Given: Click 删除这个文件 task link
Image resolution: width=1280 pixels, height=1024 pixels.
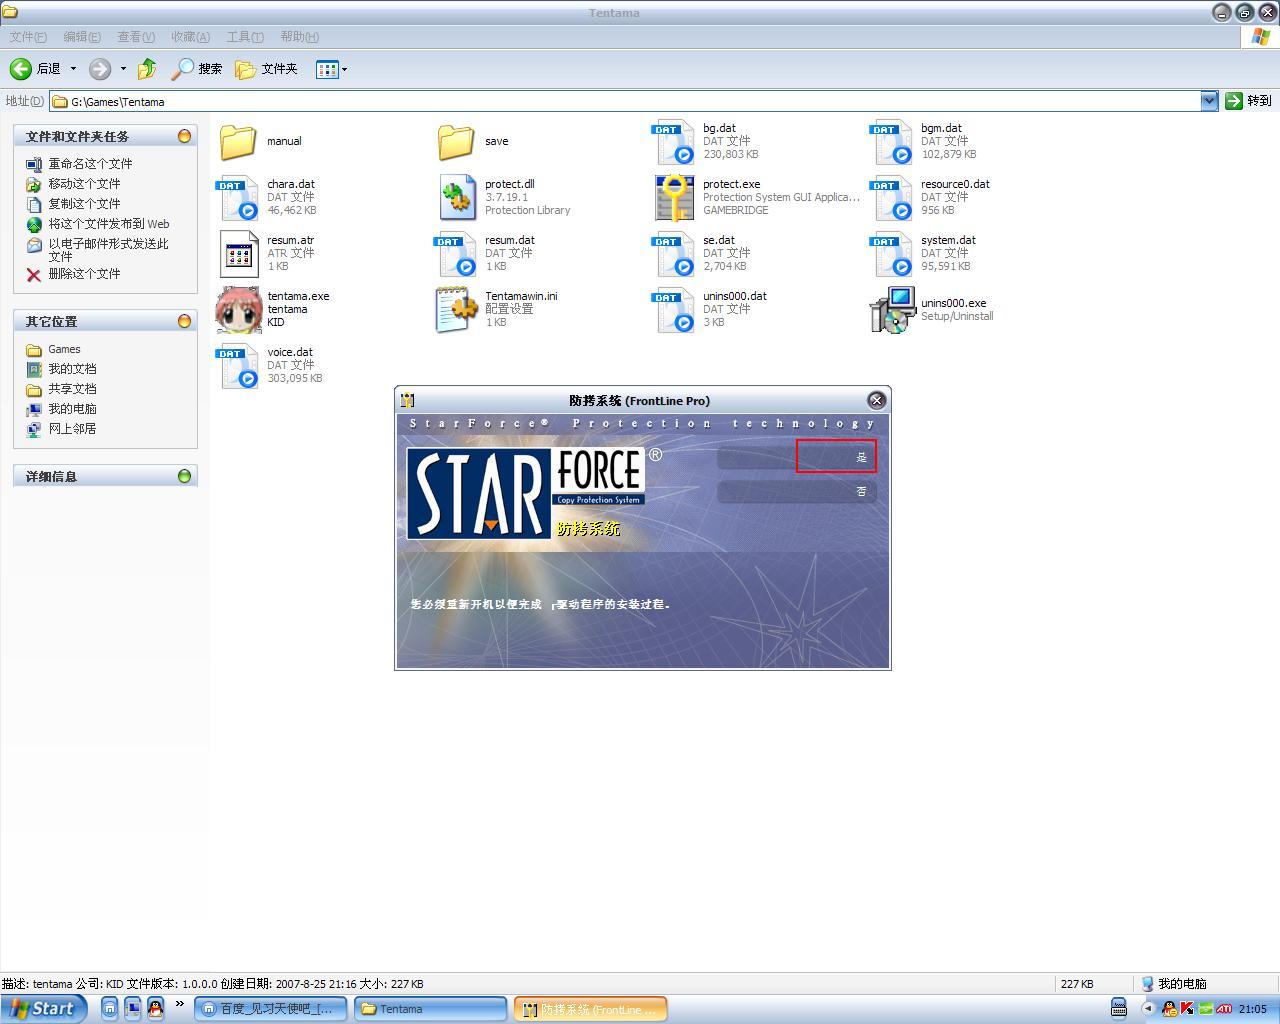Looking at the screenshot, I should [x=84, y=274].
